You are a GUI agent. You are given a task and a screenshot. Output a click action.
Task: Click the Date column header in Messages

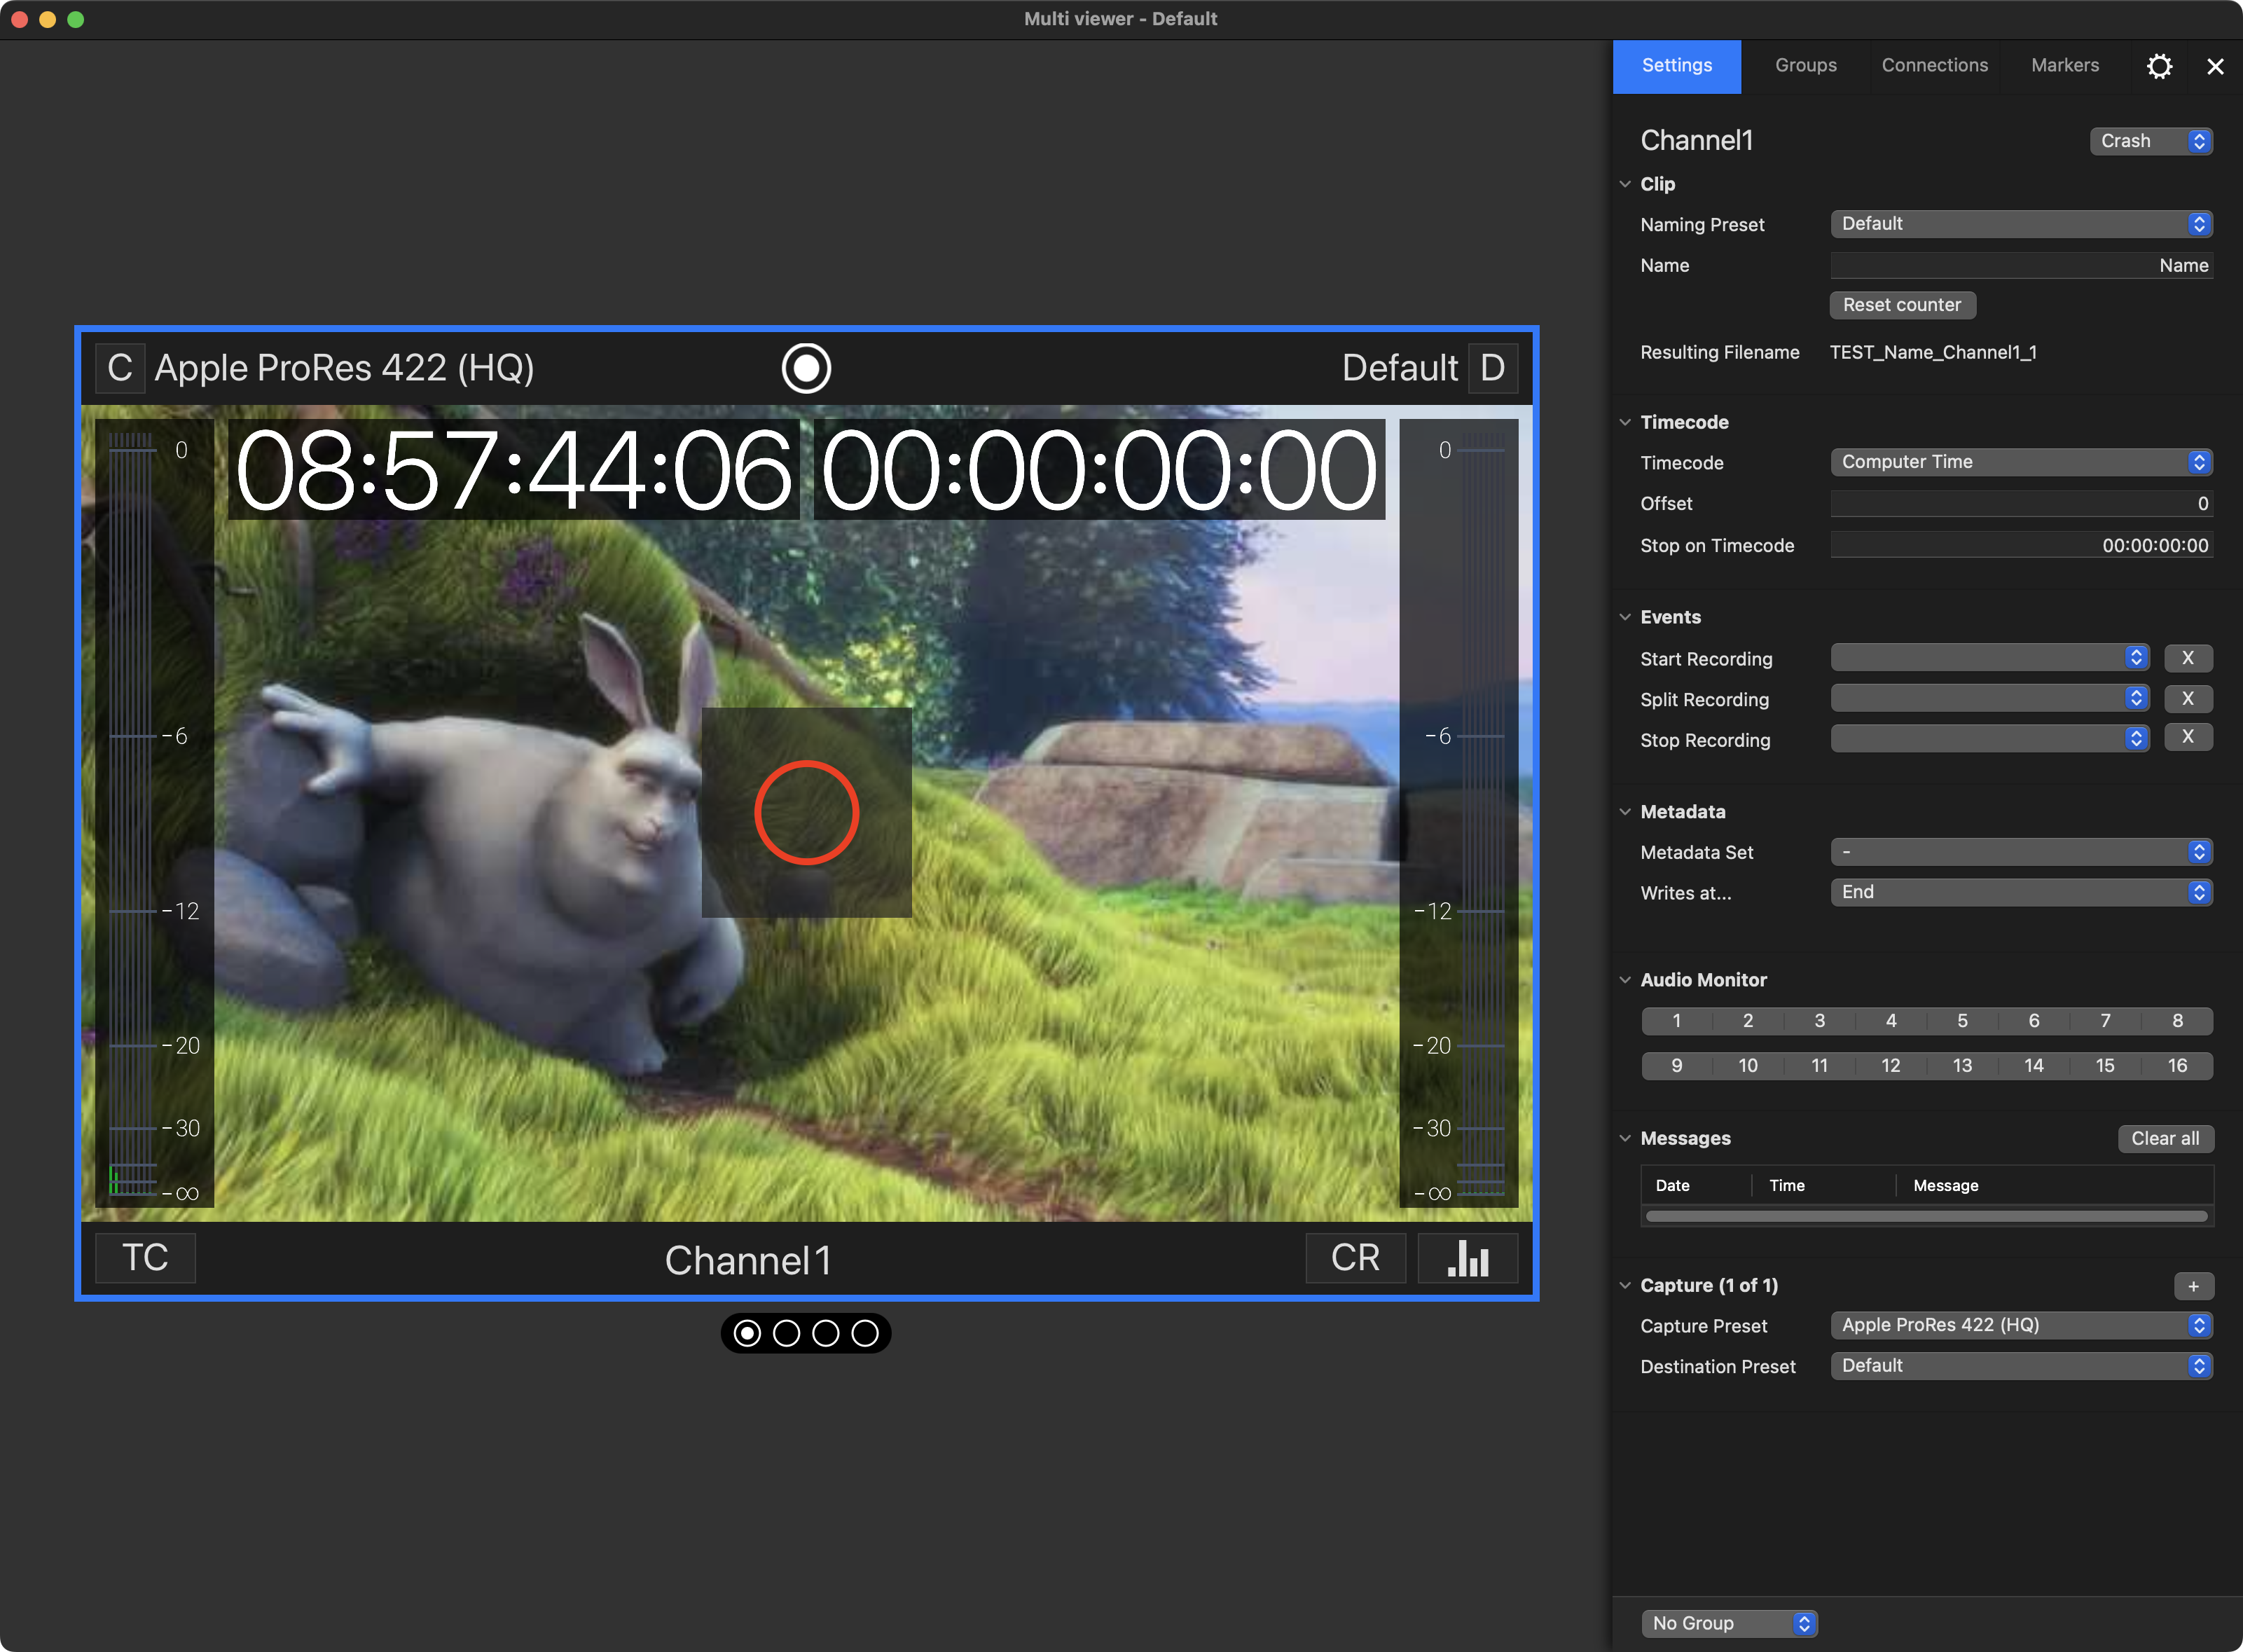[1696, 1186]
